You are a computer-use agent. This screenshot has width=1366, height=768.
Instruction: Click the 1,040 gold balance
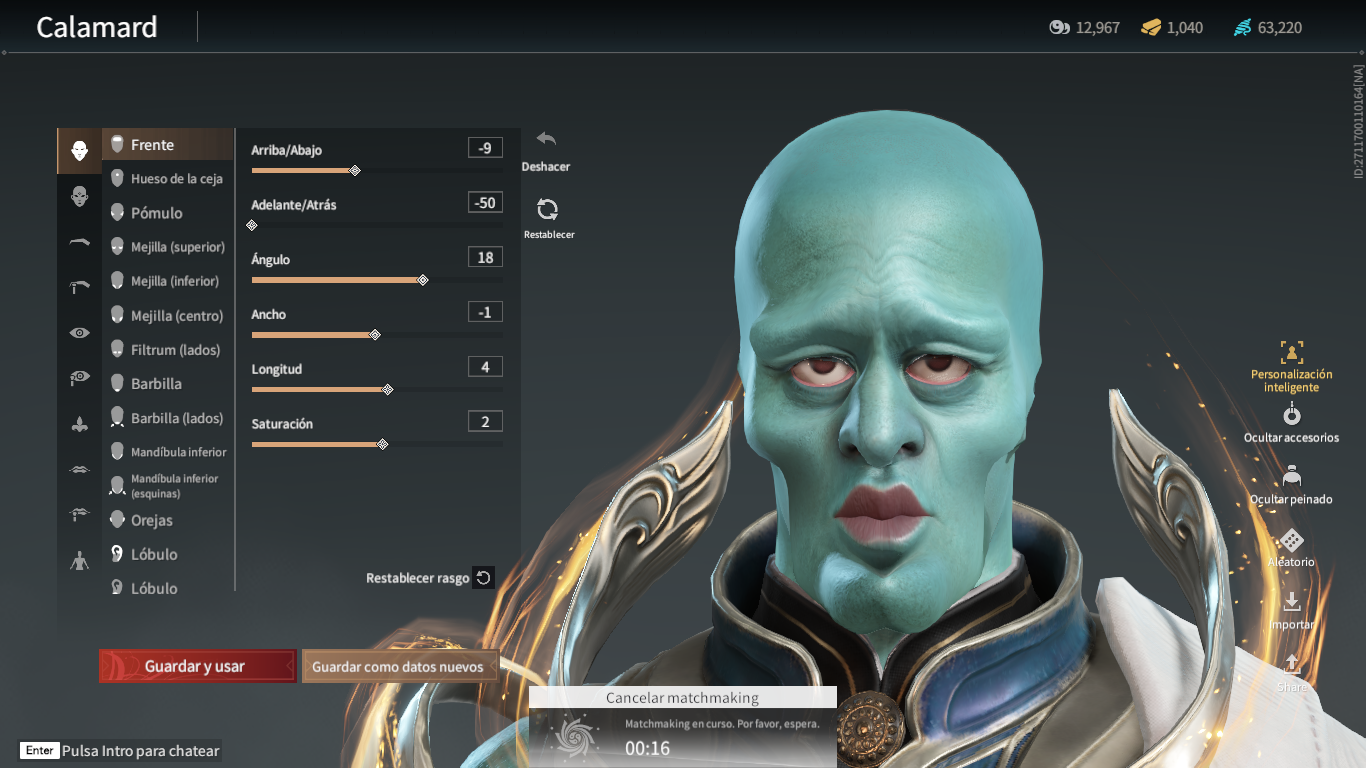[x=1185, y=28]
